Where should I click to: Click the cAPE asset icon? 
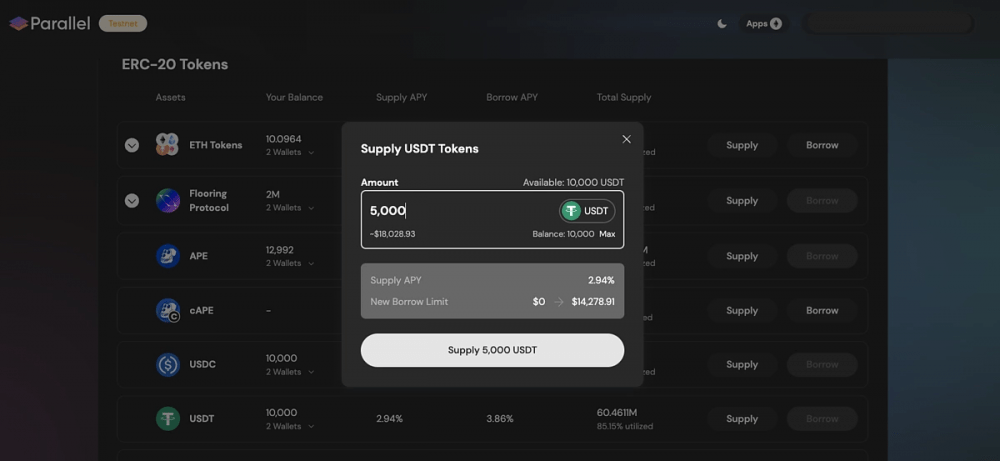(x=168, y=311)
